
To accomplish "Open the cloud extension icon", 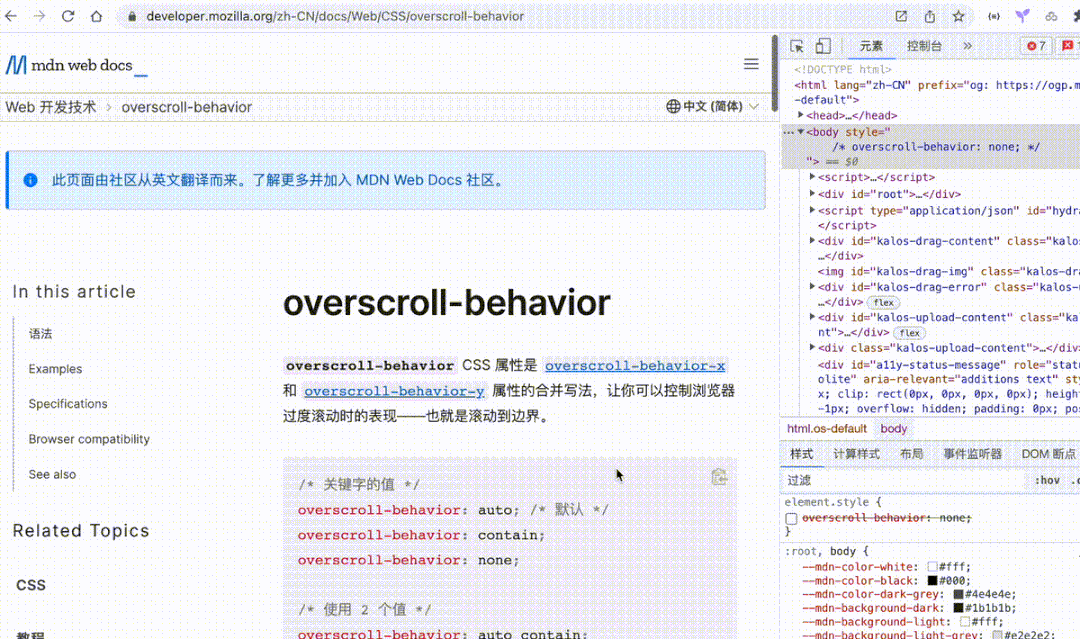I will point(1051,16).
